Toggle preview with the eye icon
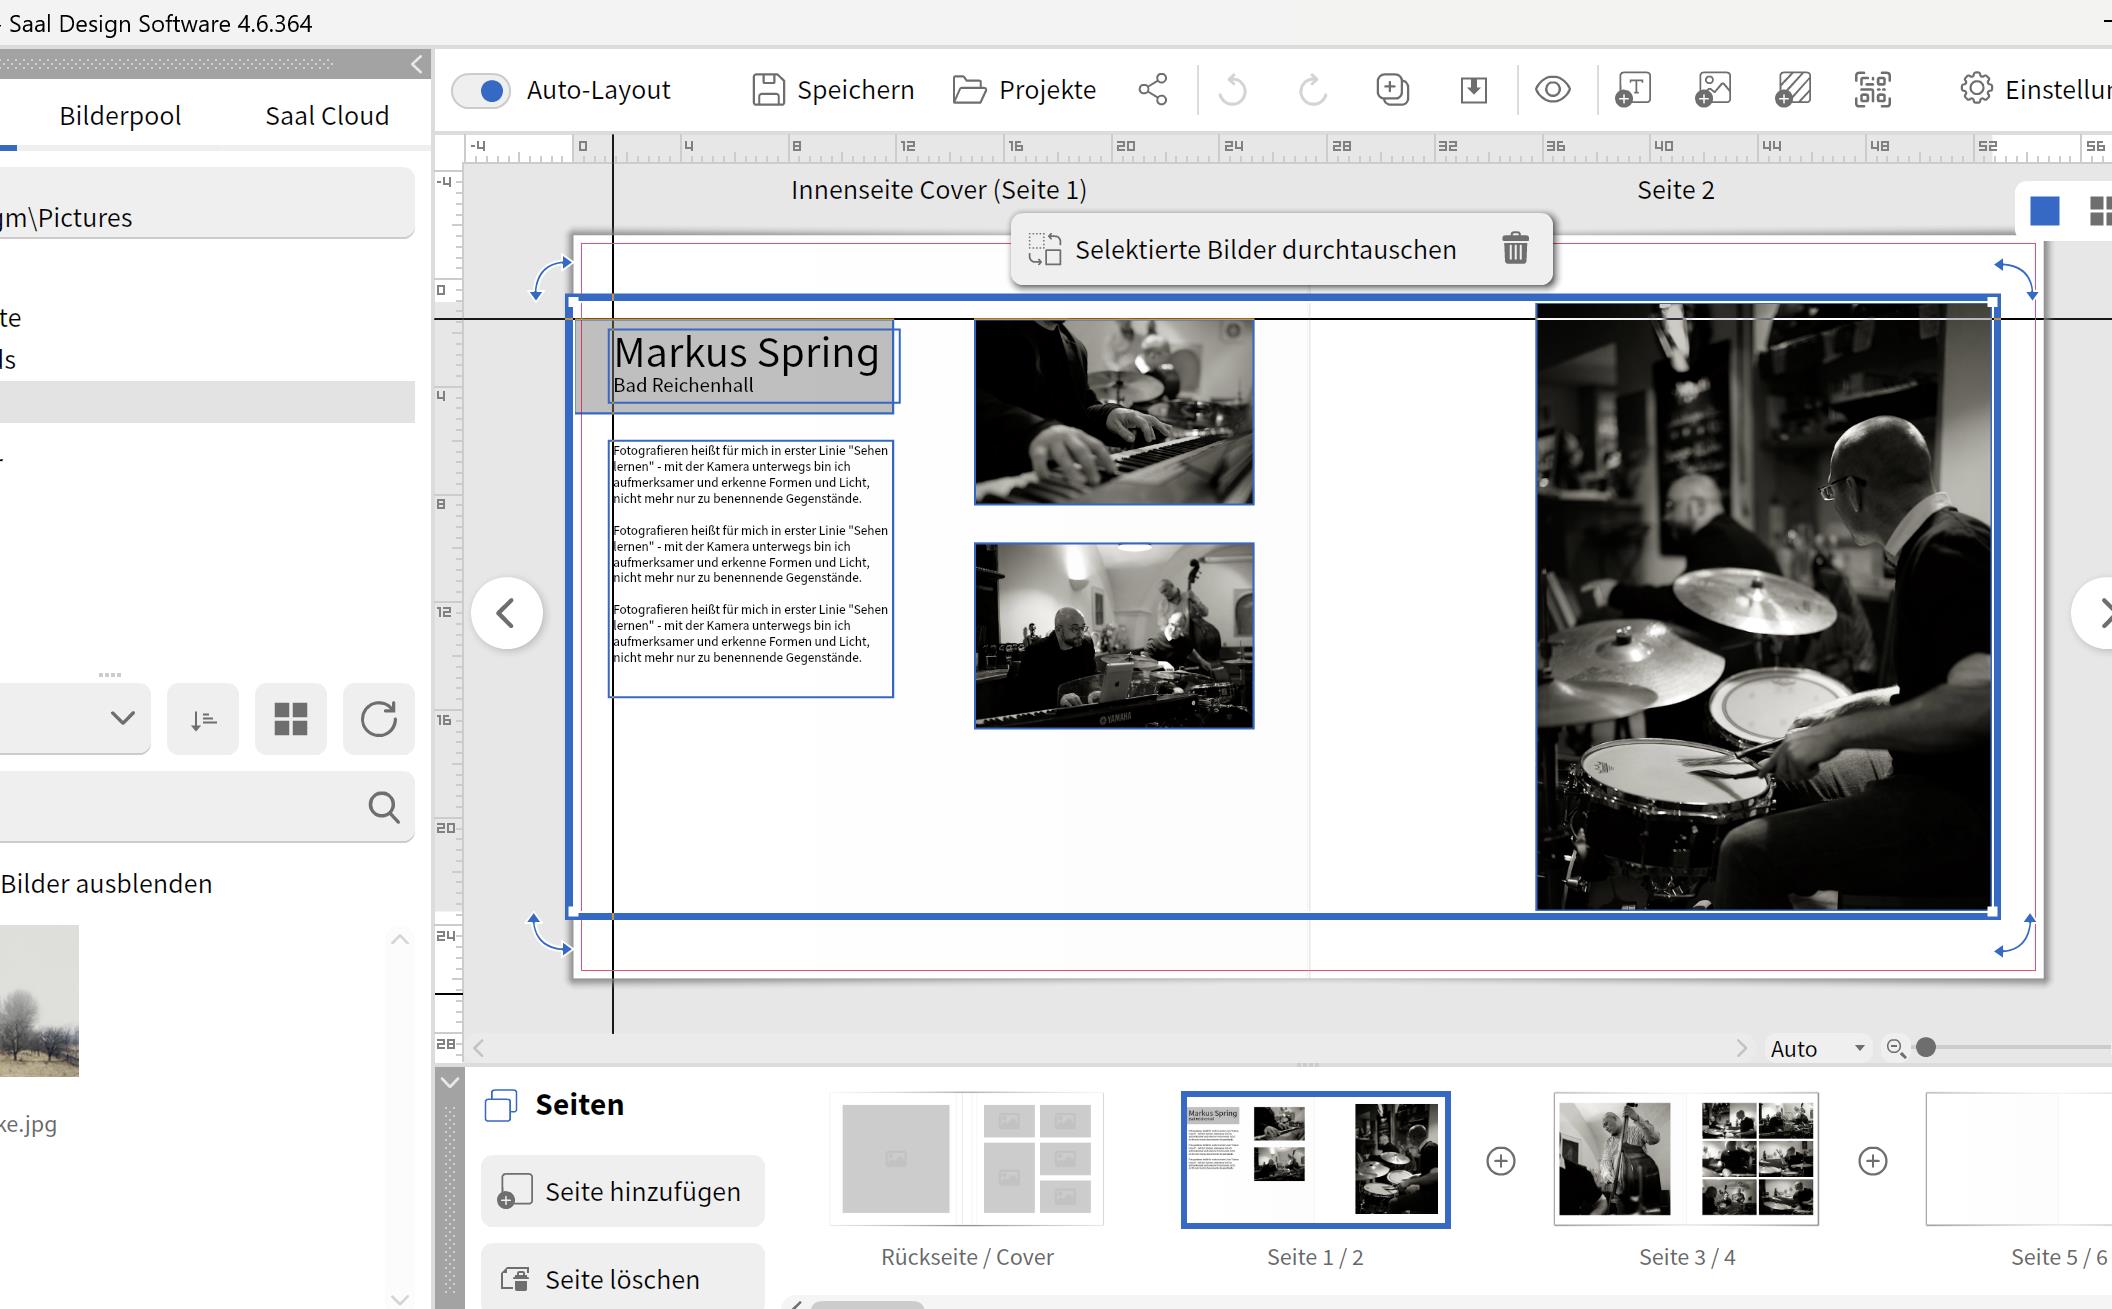Image resolution: width=2112 pixels, height=1309 pixels. tap(1552, 90)
